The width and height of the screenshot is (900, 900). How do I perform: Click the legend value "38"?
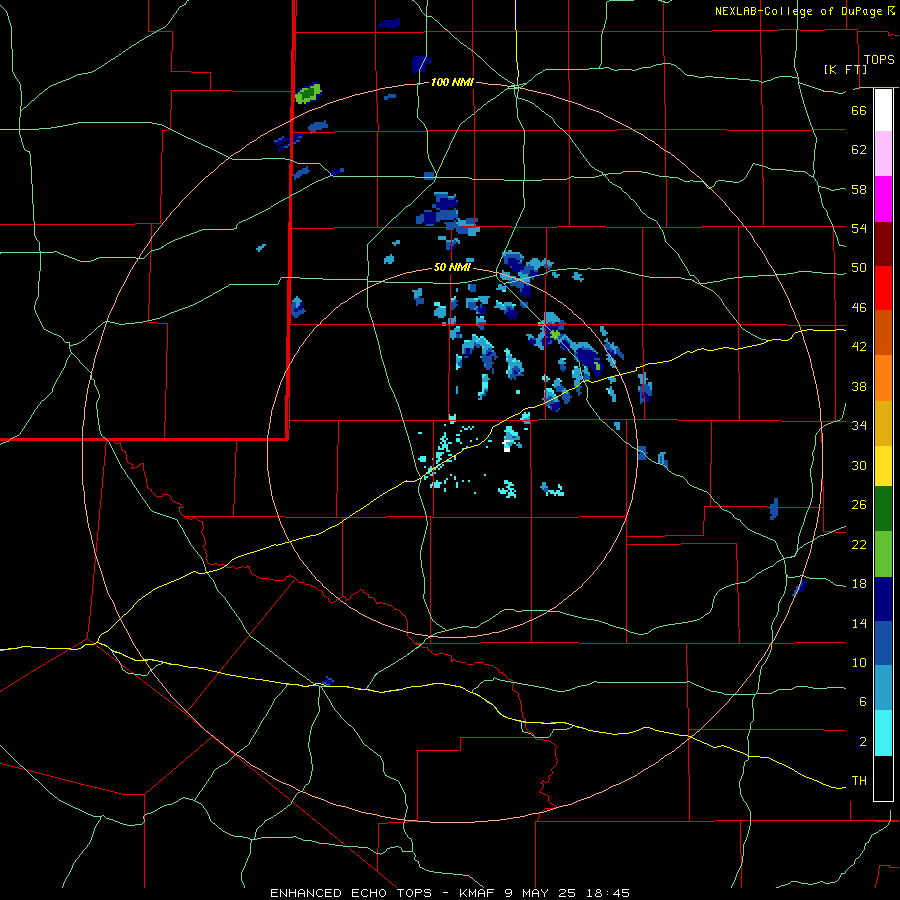click(859, 386)
